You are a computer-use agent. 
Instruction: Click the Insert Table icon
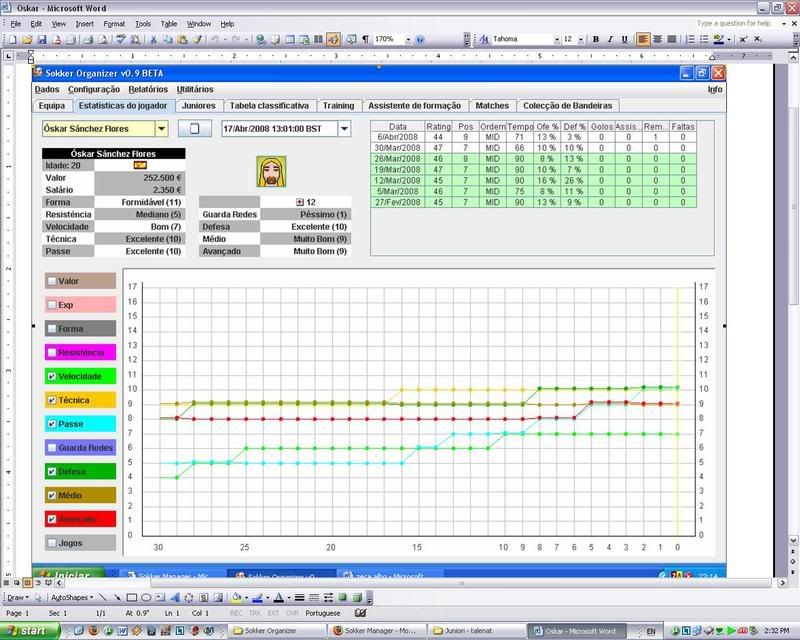290,39
